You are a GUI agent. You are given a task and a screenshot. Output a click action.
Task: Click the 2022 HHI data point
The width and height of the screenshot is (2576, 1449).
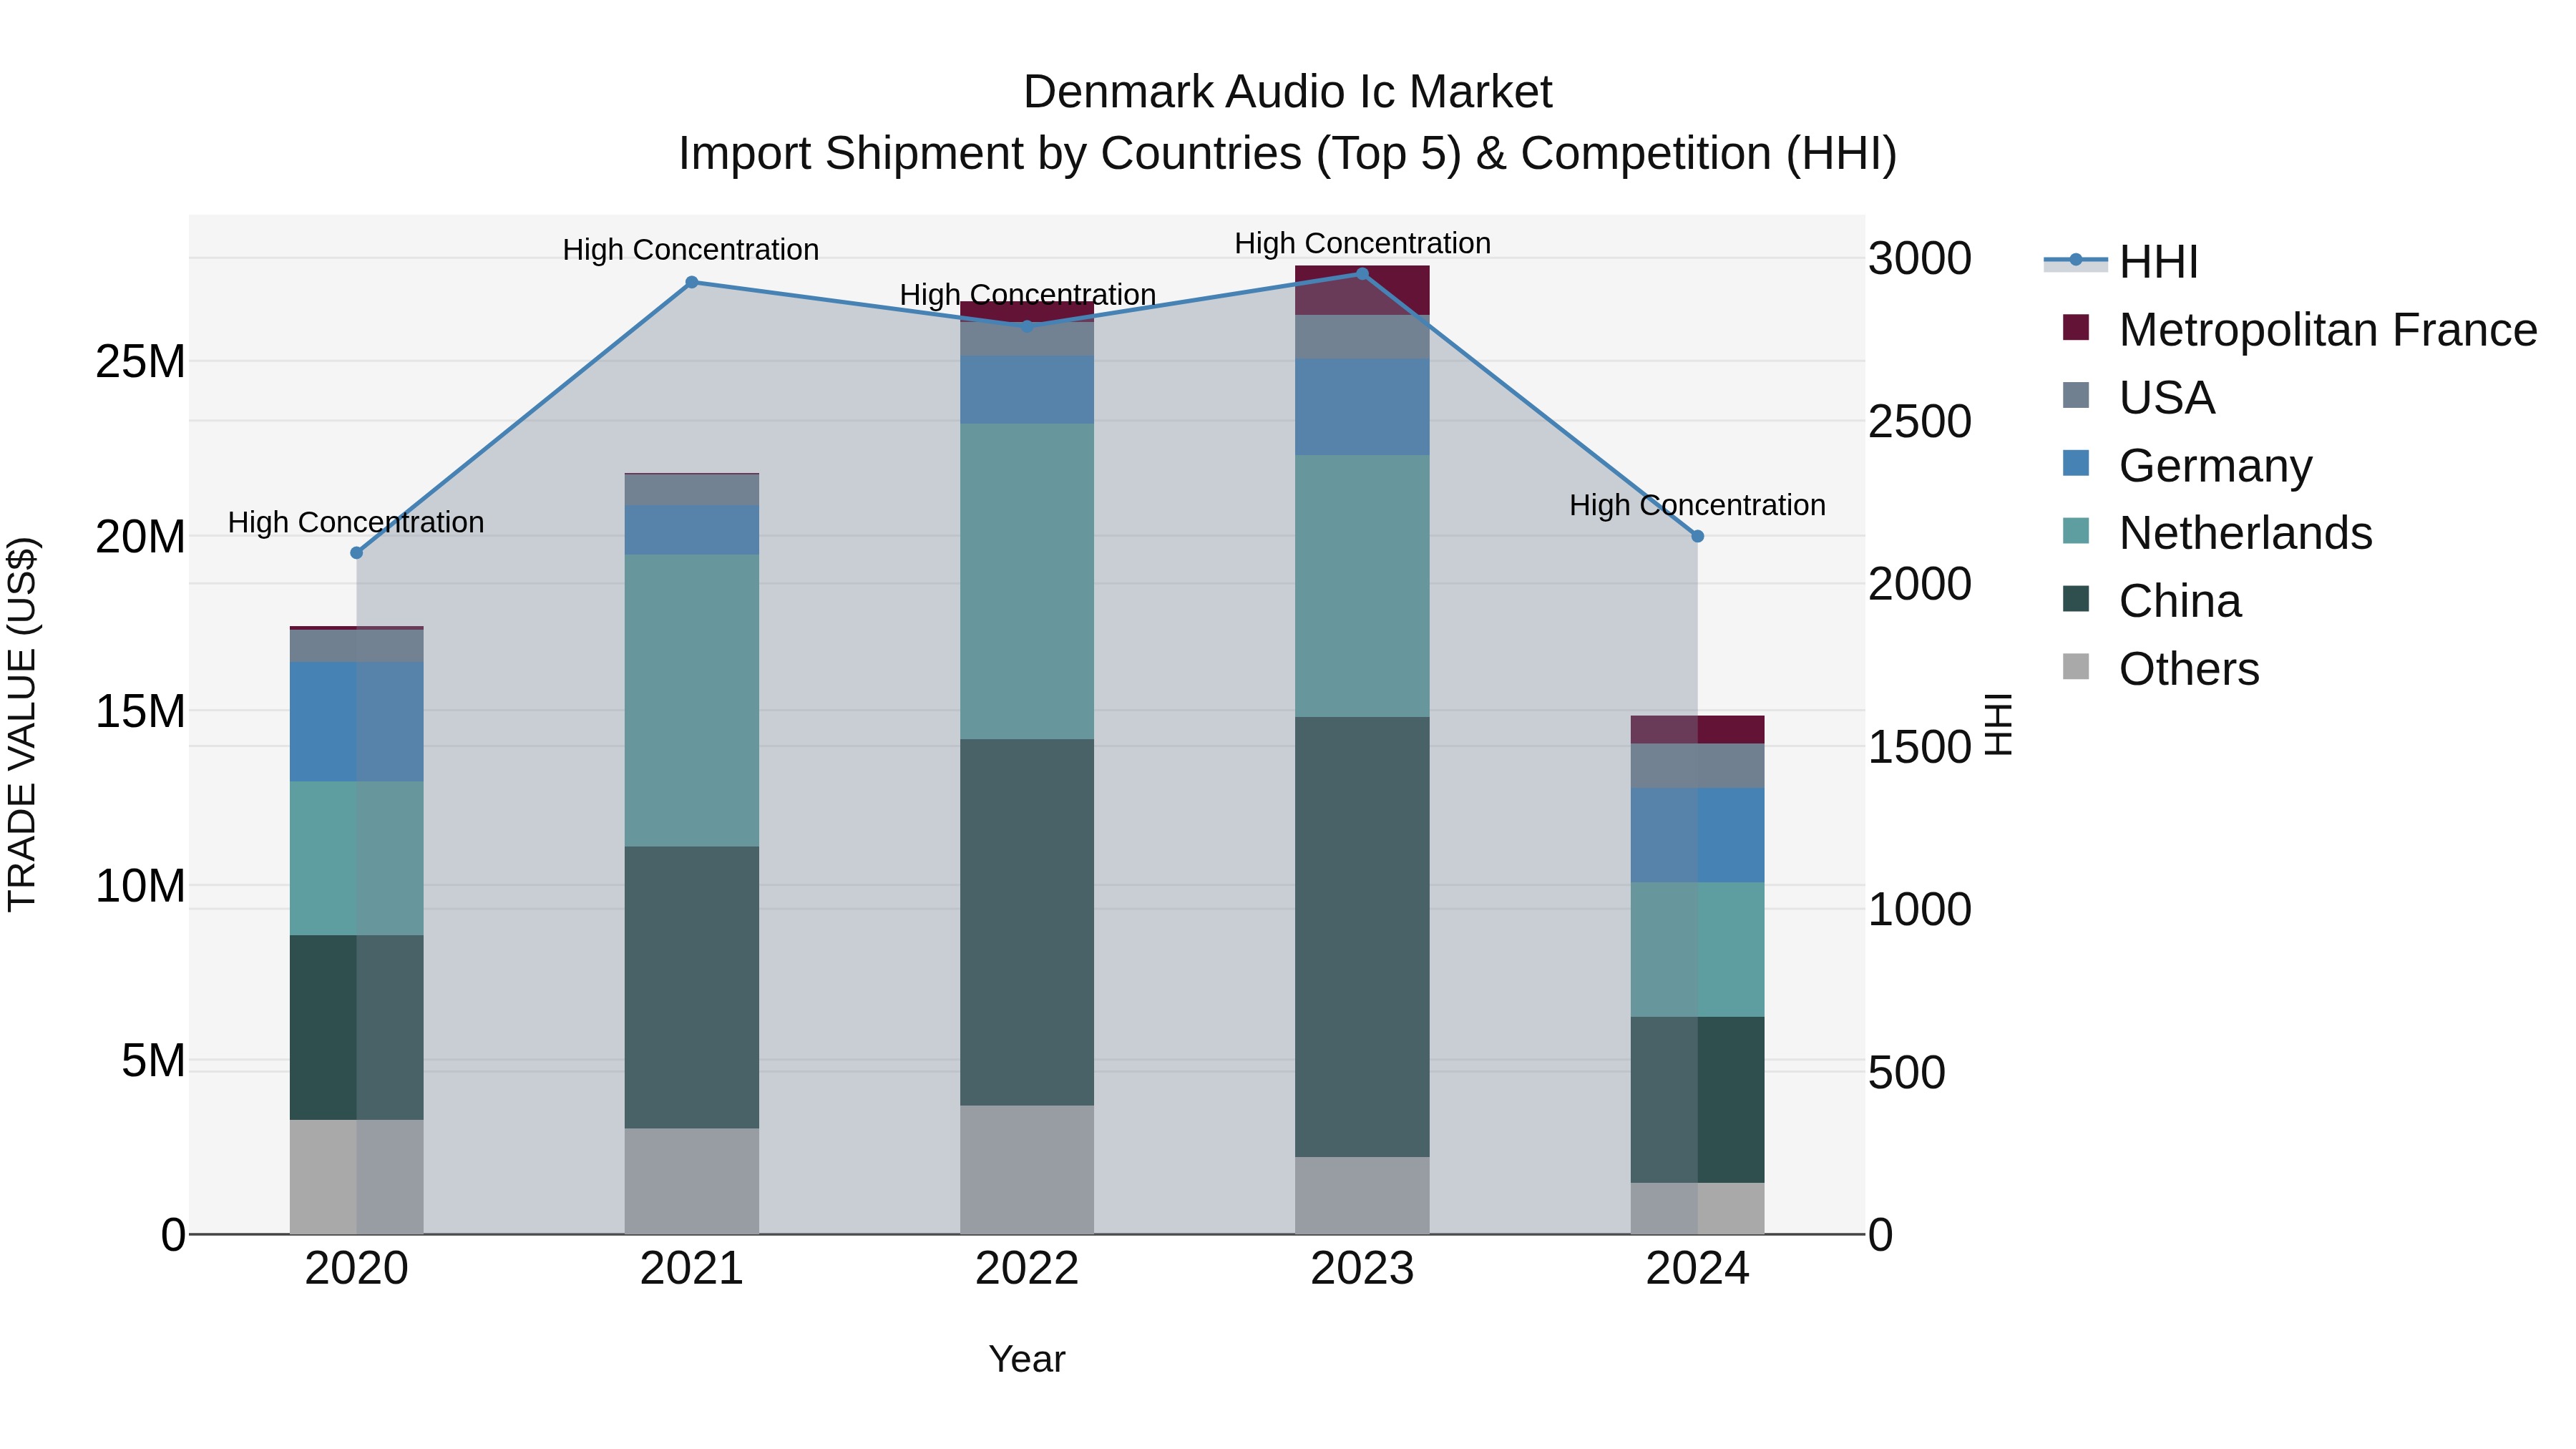coord(1027,326)
